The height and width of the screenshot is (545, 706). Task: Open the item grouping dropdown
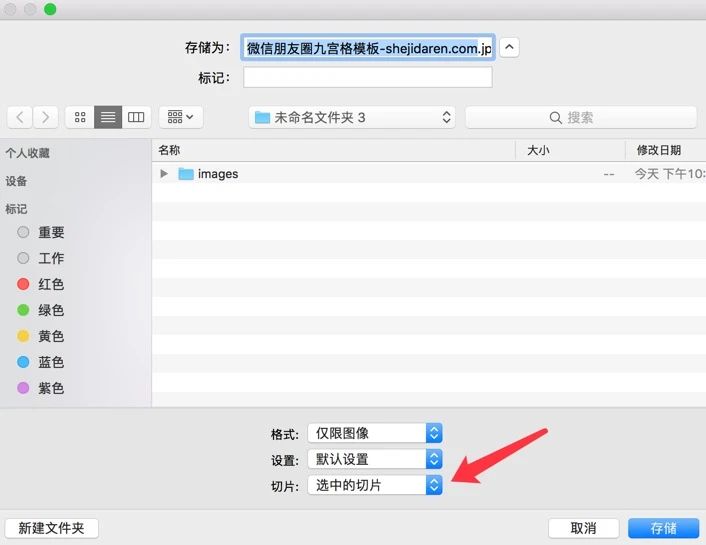(x=181, y=118)
